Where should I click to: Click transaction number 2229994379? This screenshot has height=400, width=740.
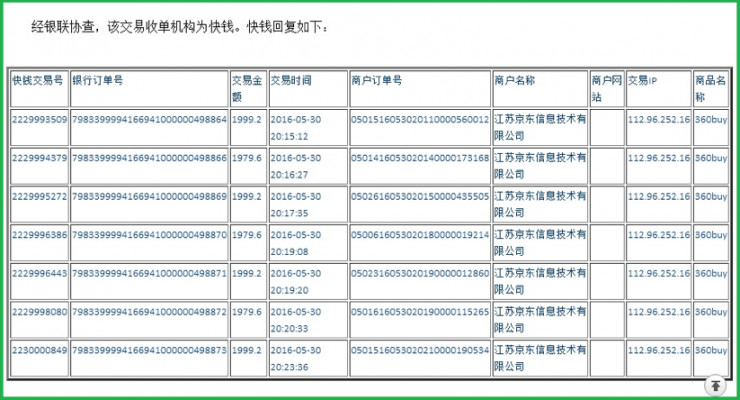pyautogui.click(x=40, y=158)
